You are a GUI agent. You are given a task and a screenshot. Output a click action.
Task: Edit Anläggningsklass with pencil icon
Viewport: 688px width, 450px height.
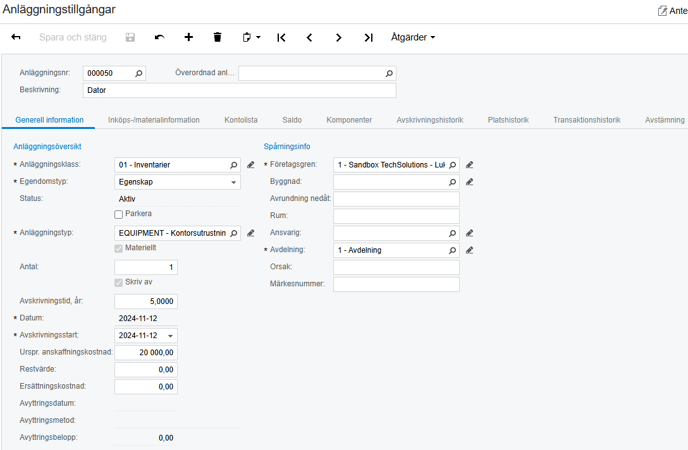(x=251, y=165)
